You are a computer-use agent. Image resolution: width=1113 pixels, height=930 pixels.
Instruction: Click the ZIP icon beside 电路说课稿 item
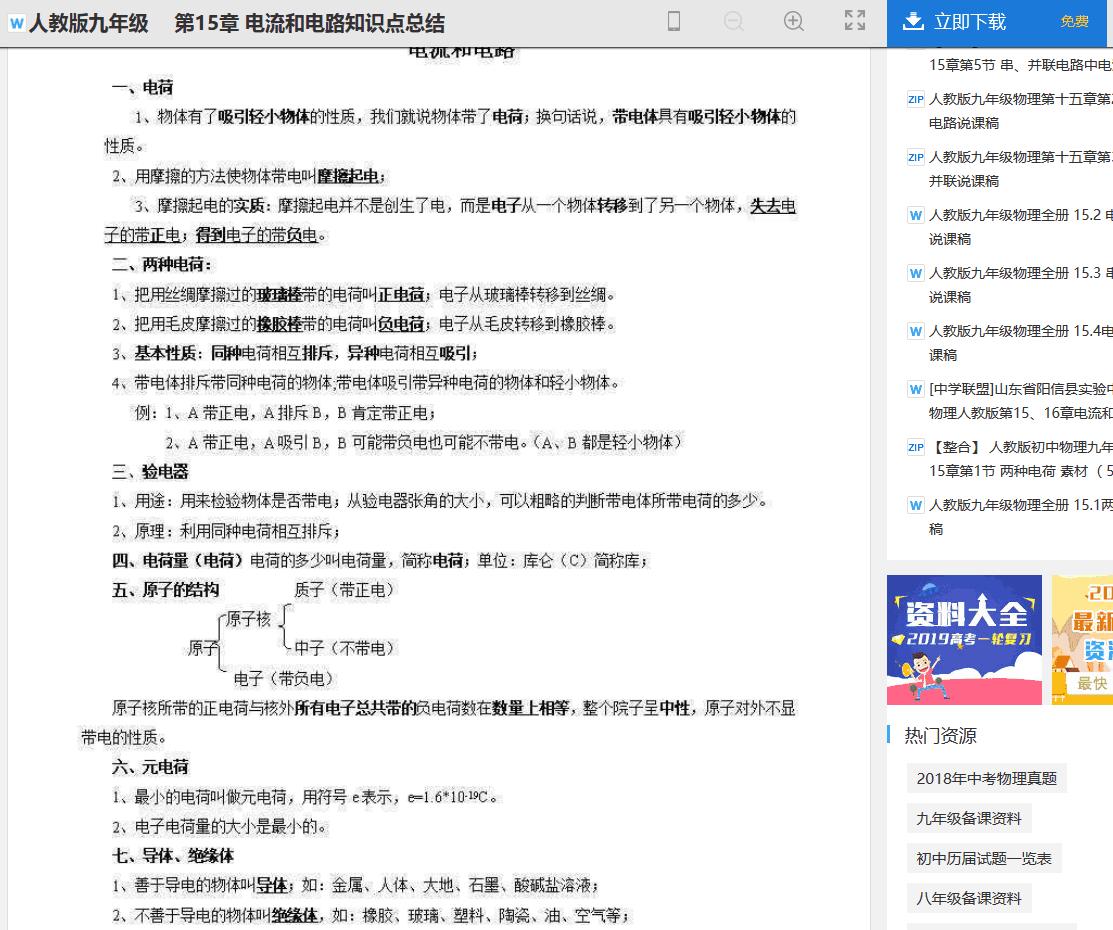[915, 99]
